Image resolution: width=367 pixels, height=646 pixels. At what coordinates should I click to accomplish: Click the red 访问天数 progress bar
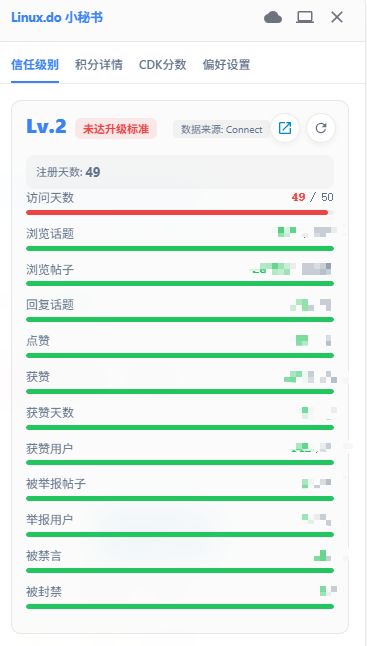click(x=180, y=213)
